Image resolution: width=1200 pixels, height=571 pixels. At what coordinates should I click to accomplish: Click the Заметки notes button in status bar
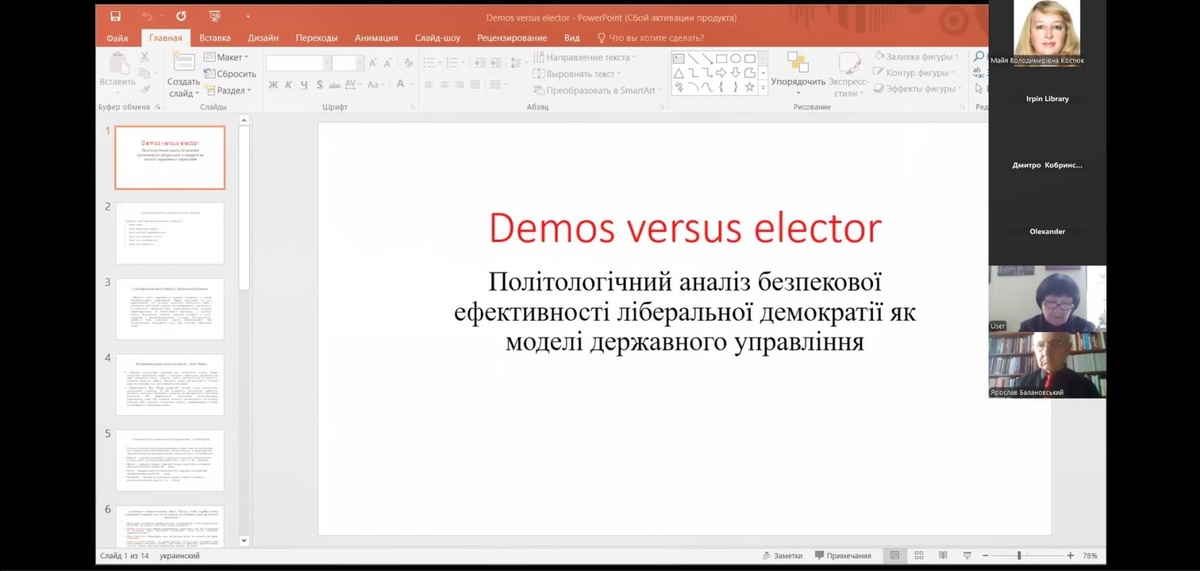tap(782, 555)
